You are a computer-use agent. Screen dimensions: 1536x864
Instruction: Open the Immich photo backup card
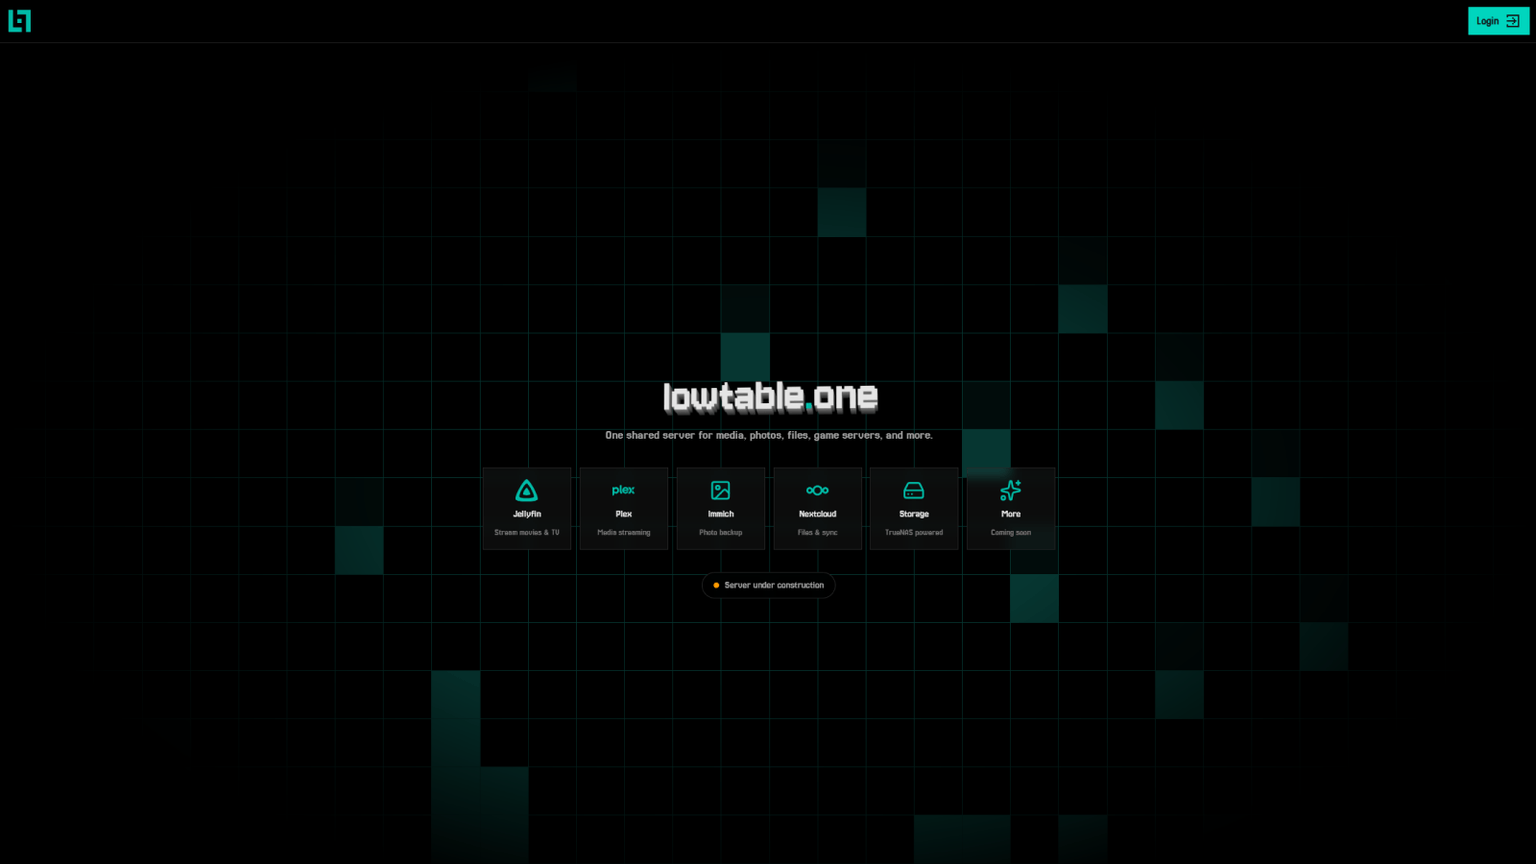point(720,508)
